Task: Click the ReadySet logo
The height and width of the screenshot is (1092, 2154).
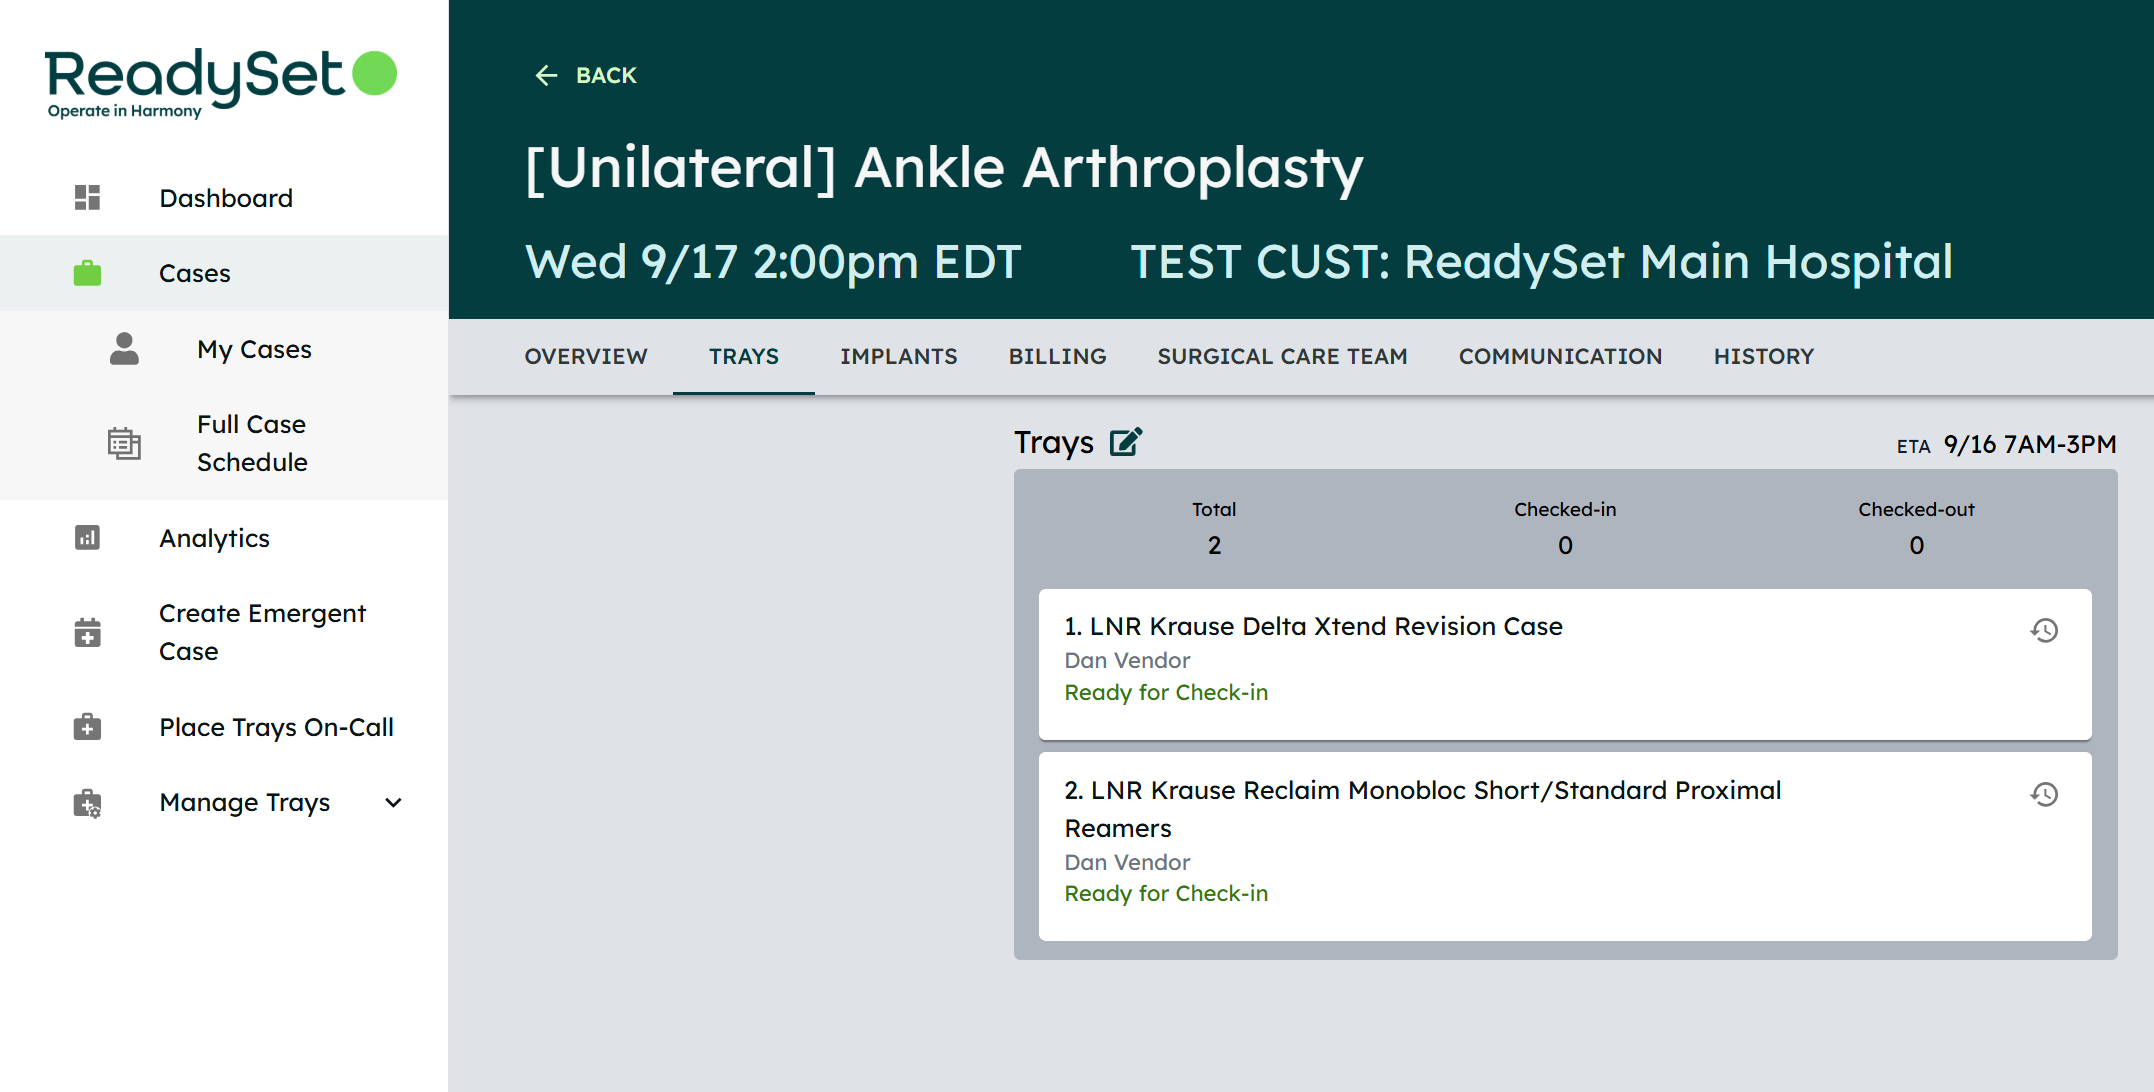Action: pyautogui.click(x=221, y=82)
